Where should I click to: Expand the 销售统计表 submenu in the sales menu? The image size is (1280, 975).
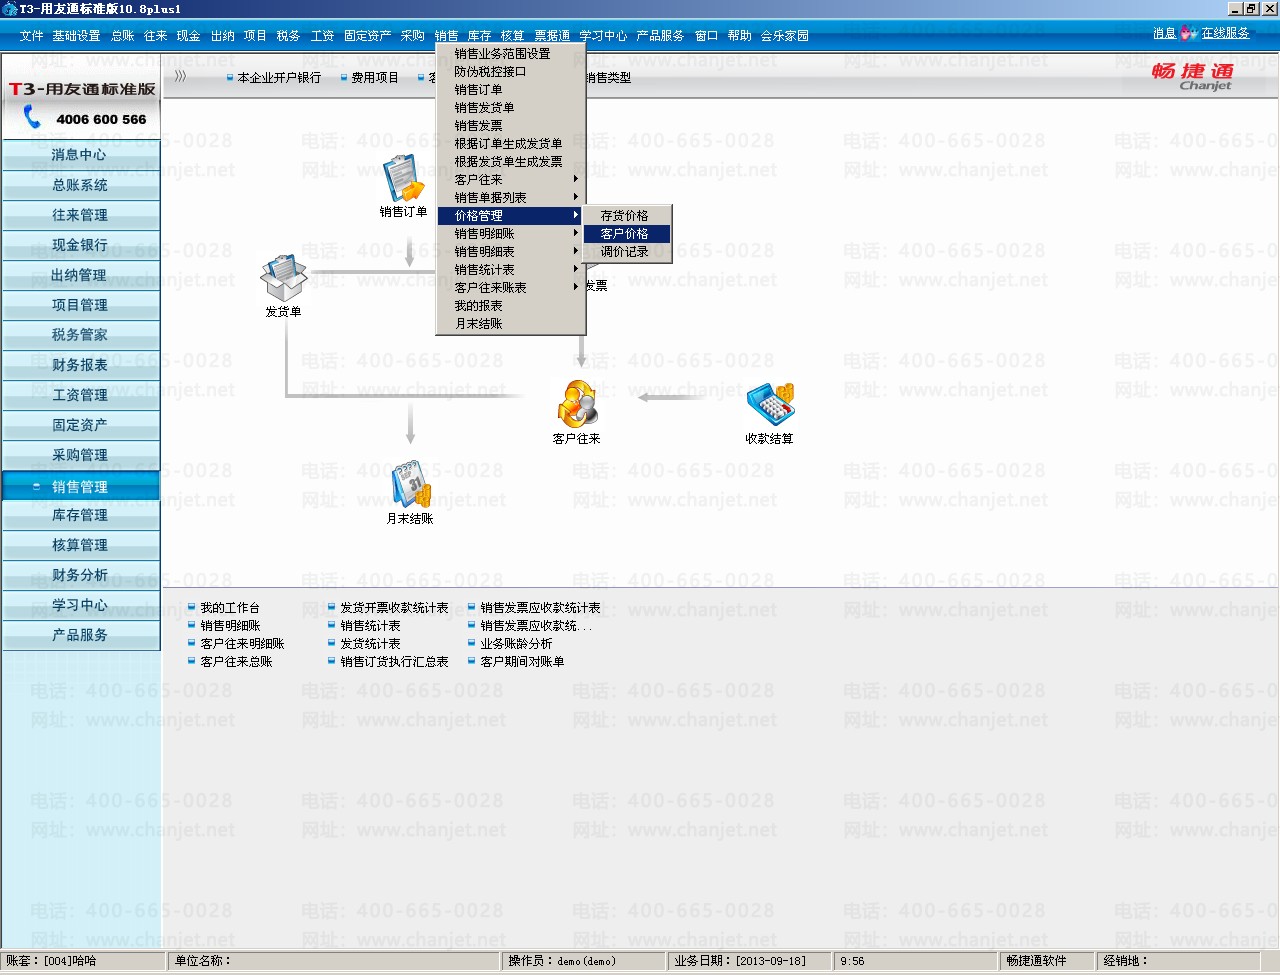pos(511,270)
